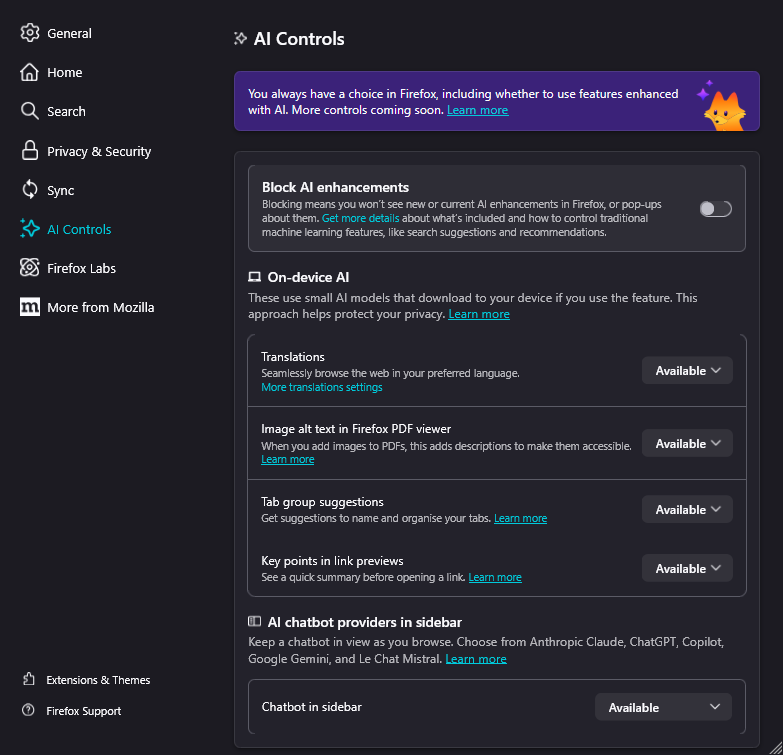The width and height of the screenshot is (783, 755).
Task: Open Sync using circular arrows icon
Action: [x=29, y=190]
